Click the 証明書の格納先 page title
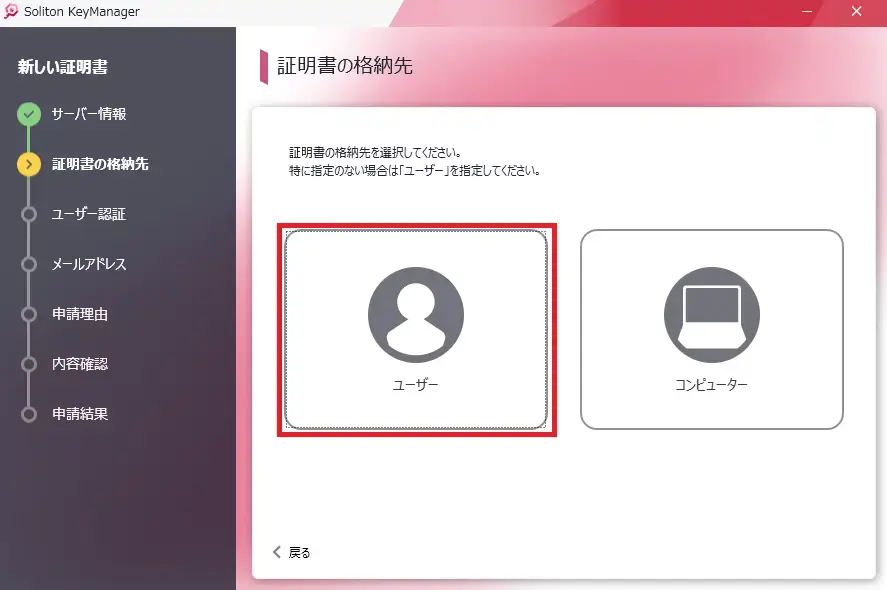The height and width of the screenshot is (590, 887). [x=345, y=66]
